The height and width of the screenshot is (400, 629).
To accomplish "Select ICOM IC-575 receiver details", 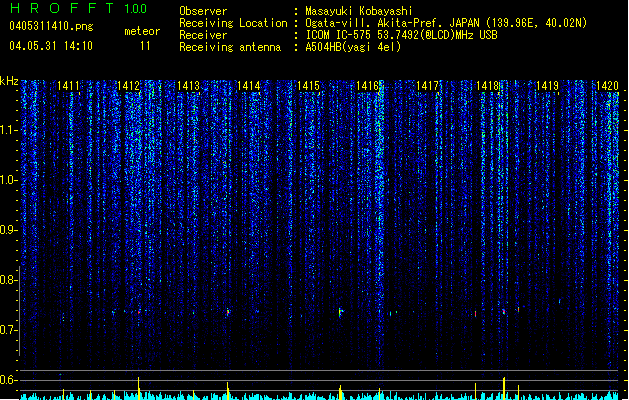I will 402,35.
